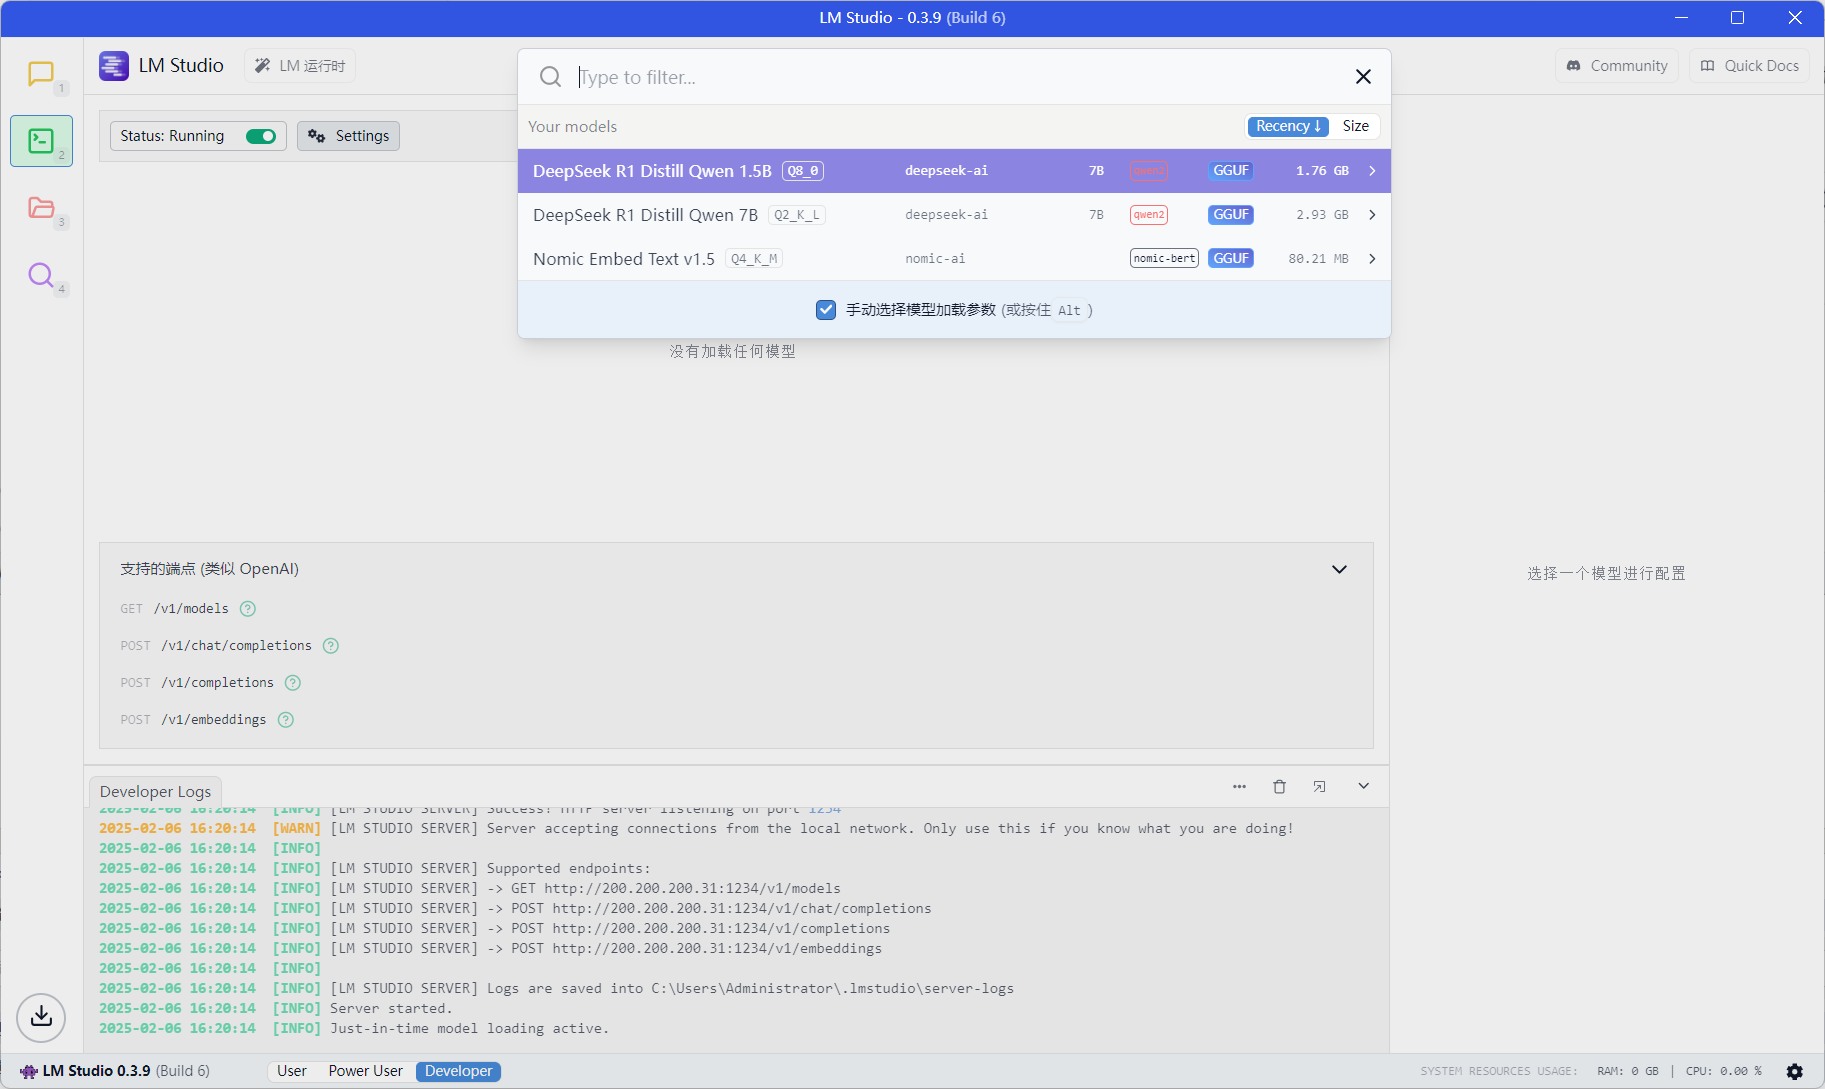1825x1089 pixels.
Task: Open the Developer Logs tab
Action: coord(155,791)
